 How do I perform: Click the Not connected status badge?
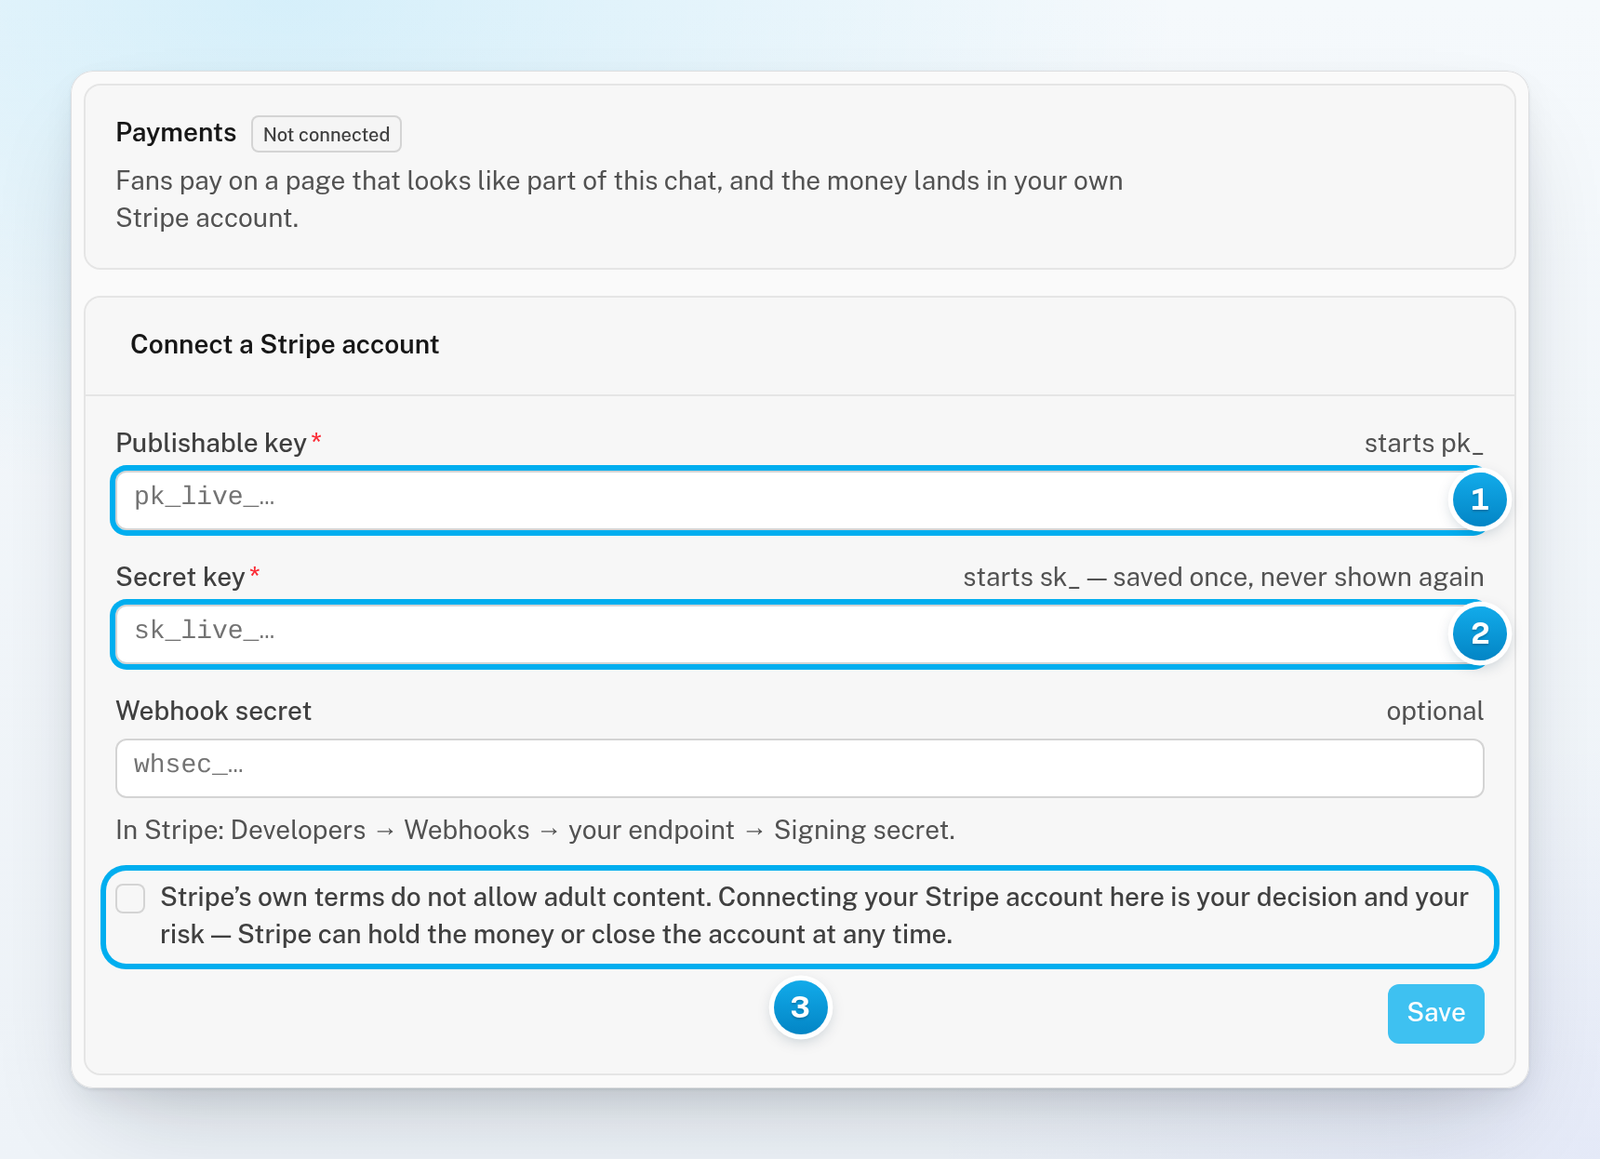(x=326, y=134)
